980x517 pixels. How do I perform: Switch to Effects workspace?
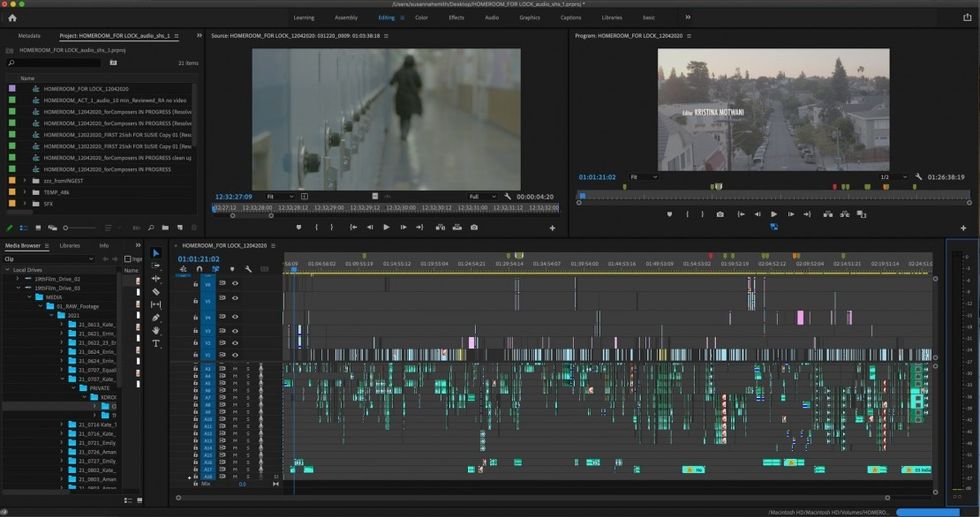coord(456,18)
